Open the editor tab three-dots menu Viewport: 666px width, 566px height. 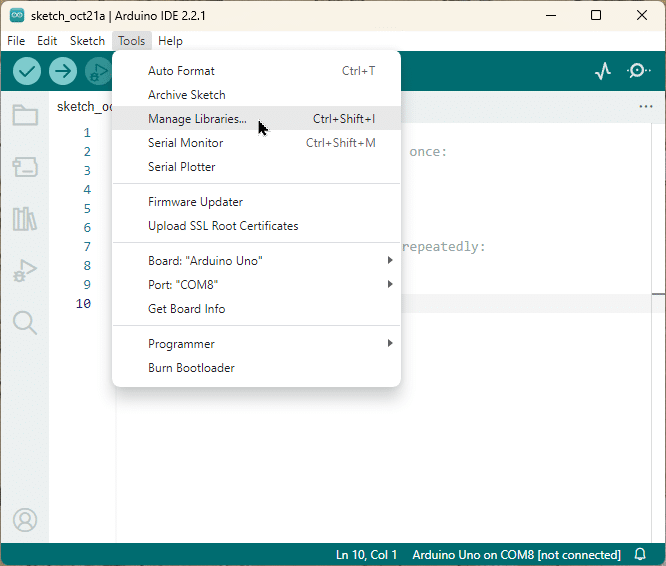(646, 106)
